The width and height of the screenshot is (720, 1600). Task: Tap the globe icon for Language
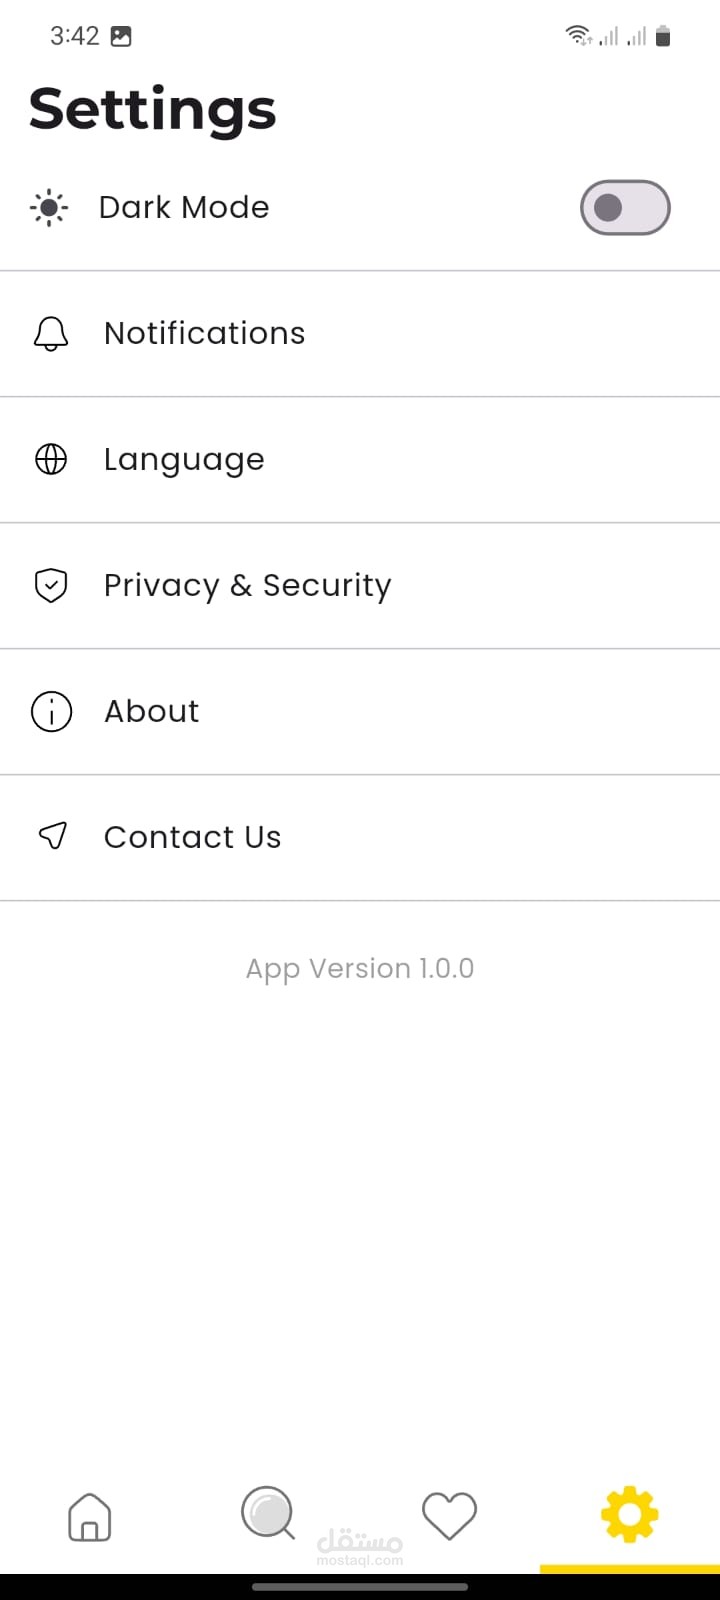click(51, 459)
